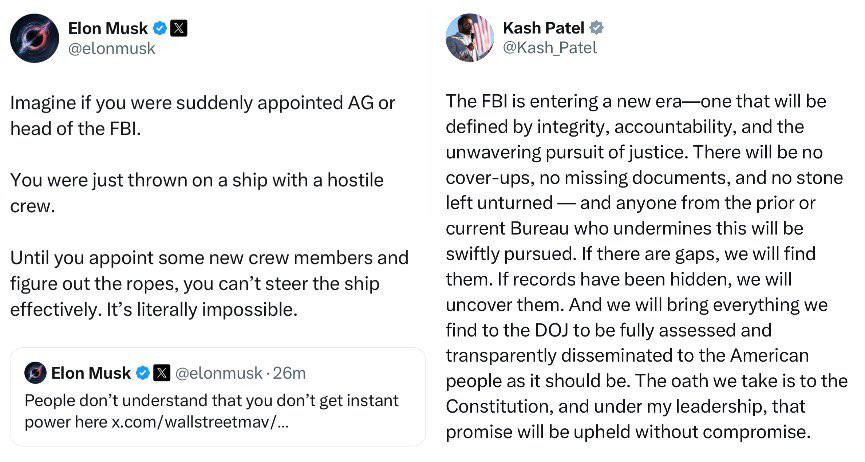This screenshot has width=865, height=462.
Task: Click the X badge inside the quoted tweet
Action: (x=161, y=373)
